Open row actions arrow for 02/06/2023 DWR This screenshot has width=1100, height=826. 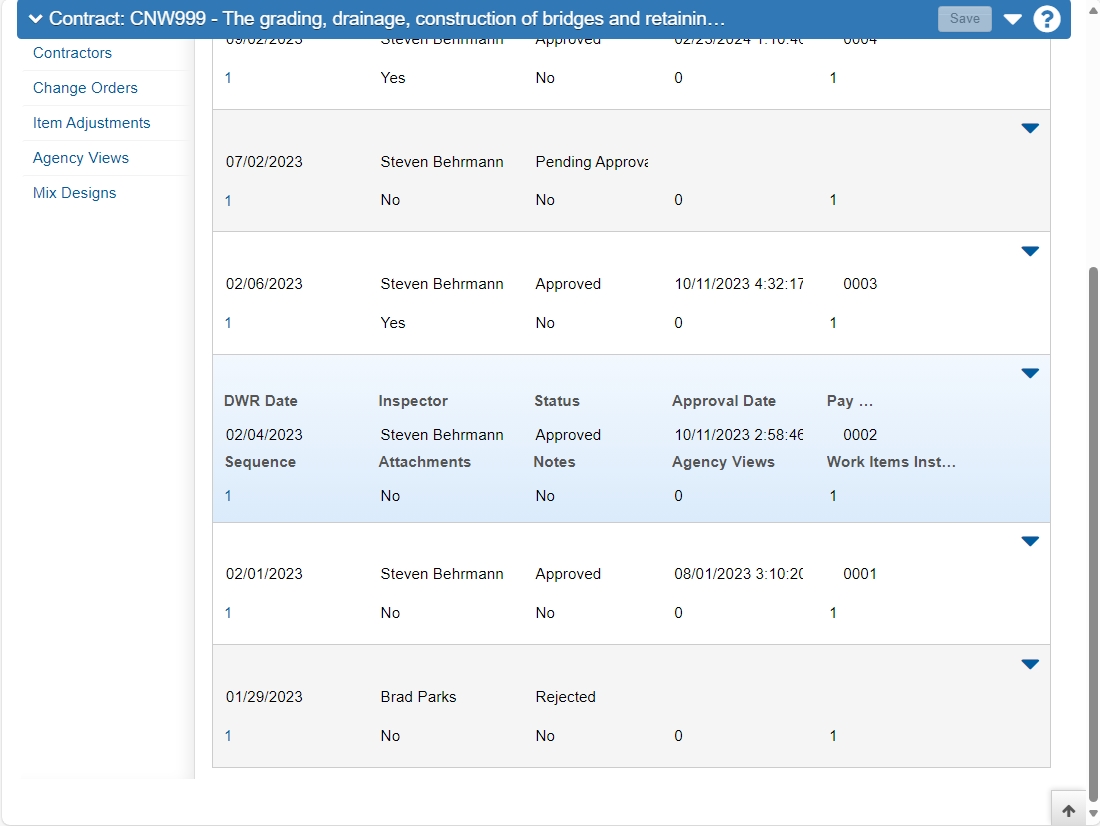pos(1030,251)
